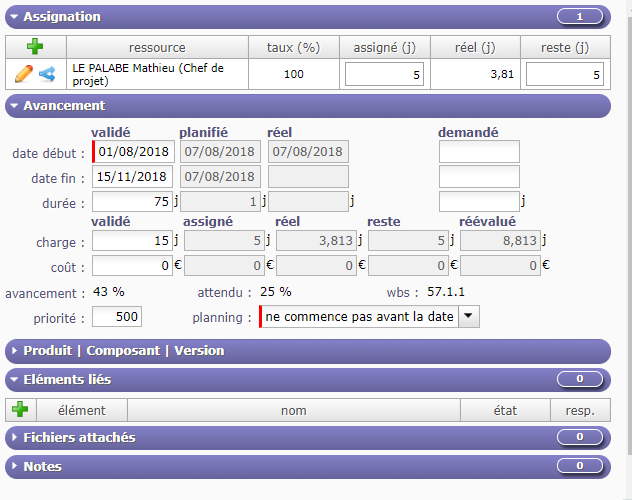Click the green plus to add assignment

pos(34,47)
